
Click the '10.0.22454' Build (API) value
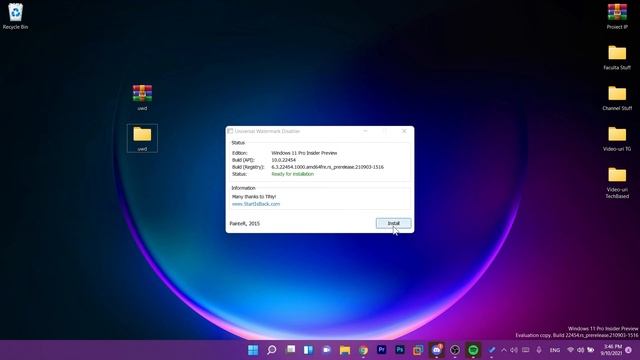point(283,160)
